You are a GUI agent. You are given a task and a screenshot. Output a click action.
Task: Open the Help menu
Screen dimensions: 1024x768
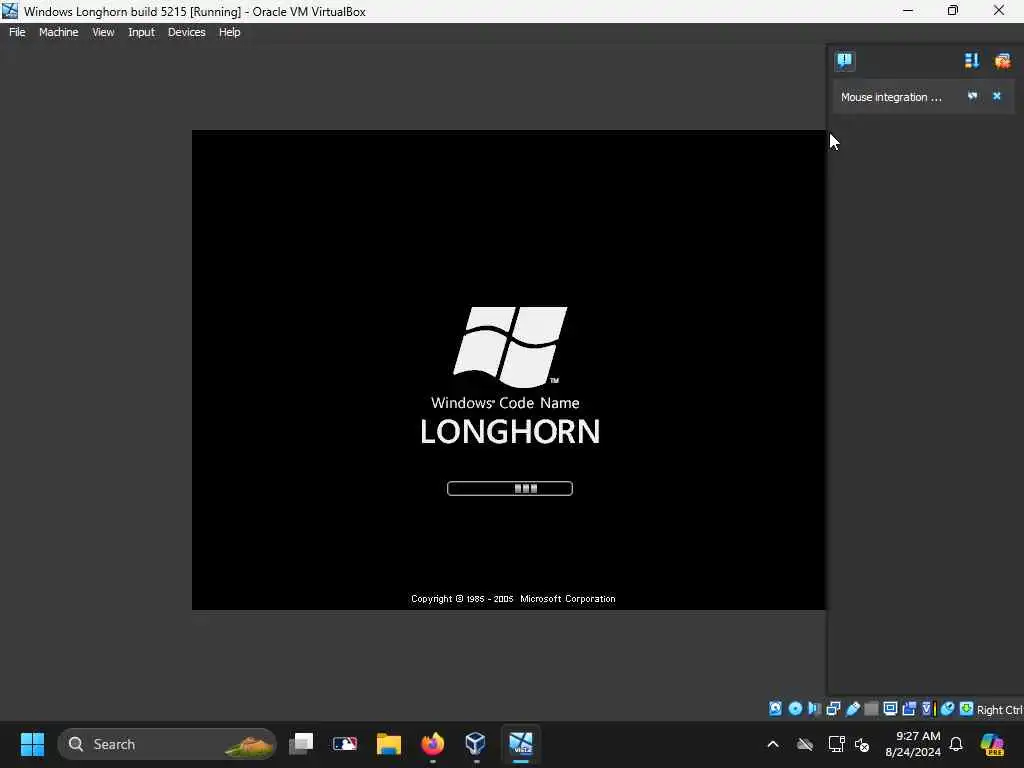coord(229,32)
